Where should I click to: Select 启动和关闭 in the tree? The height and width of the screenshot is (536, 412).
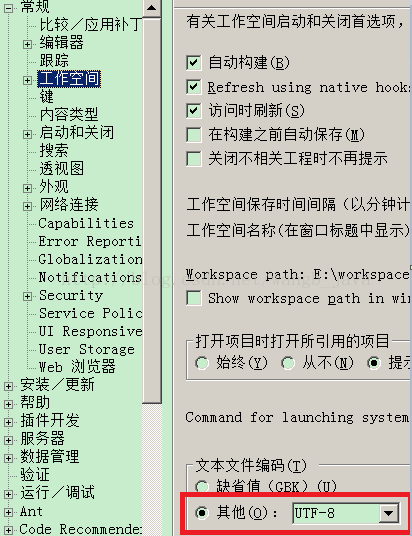pyautogui.click(x=77, y=133)
